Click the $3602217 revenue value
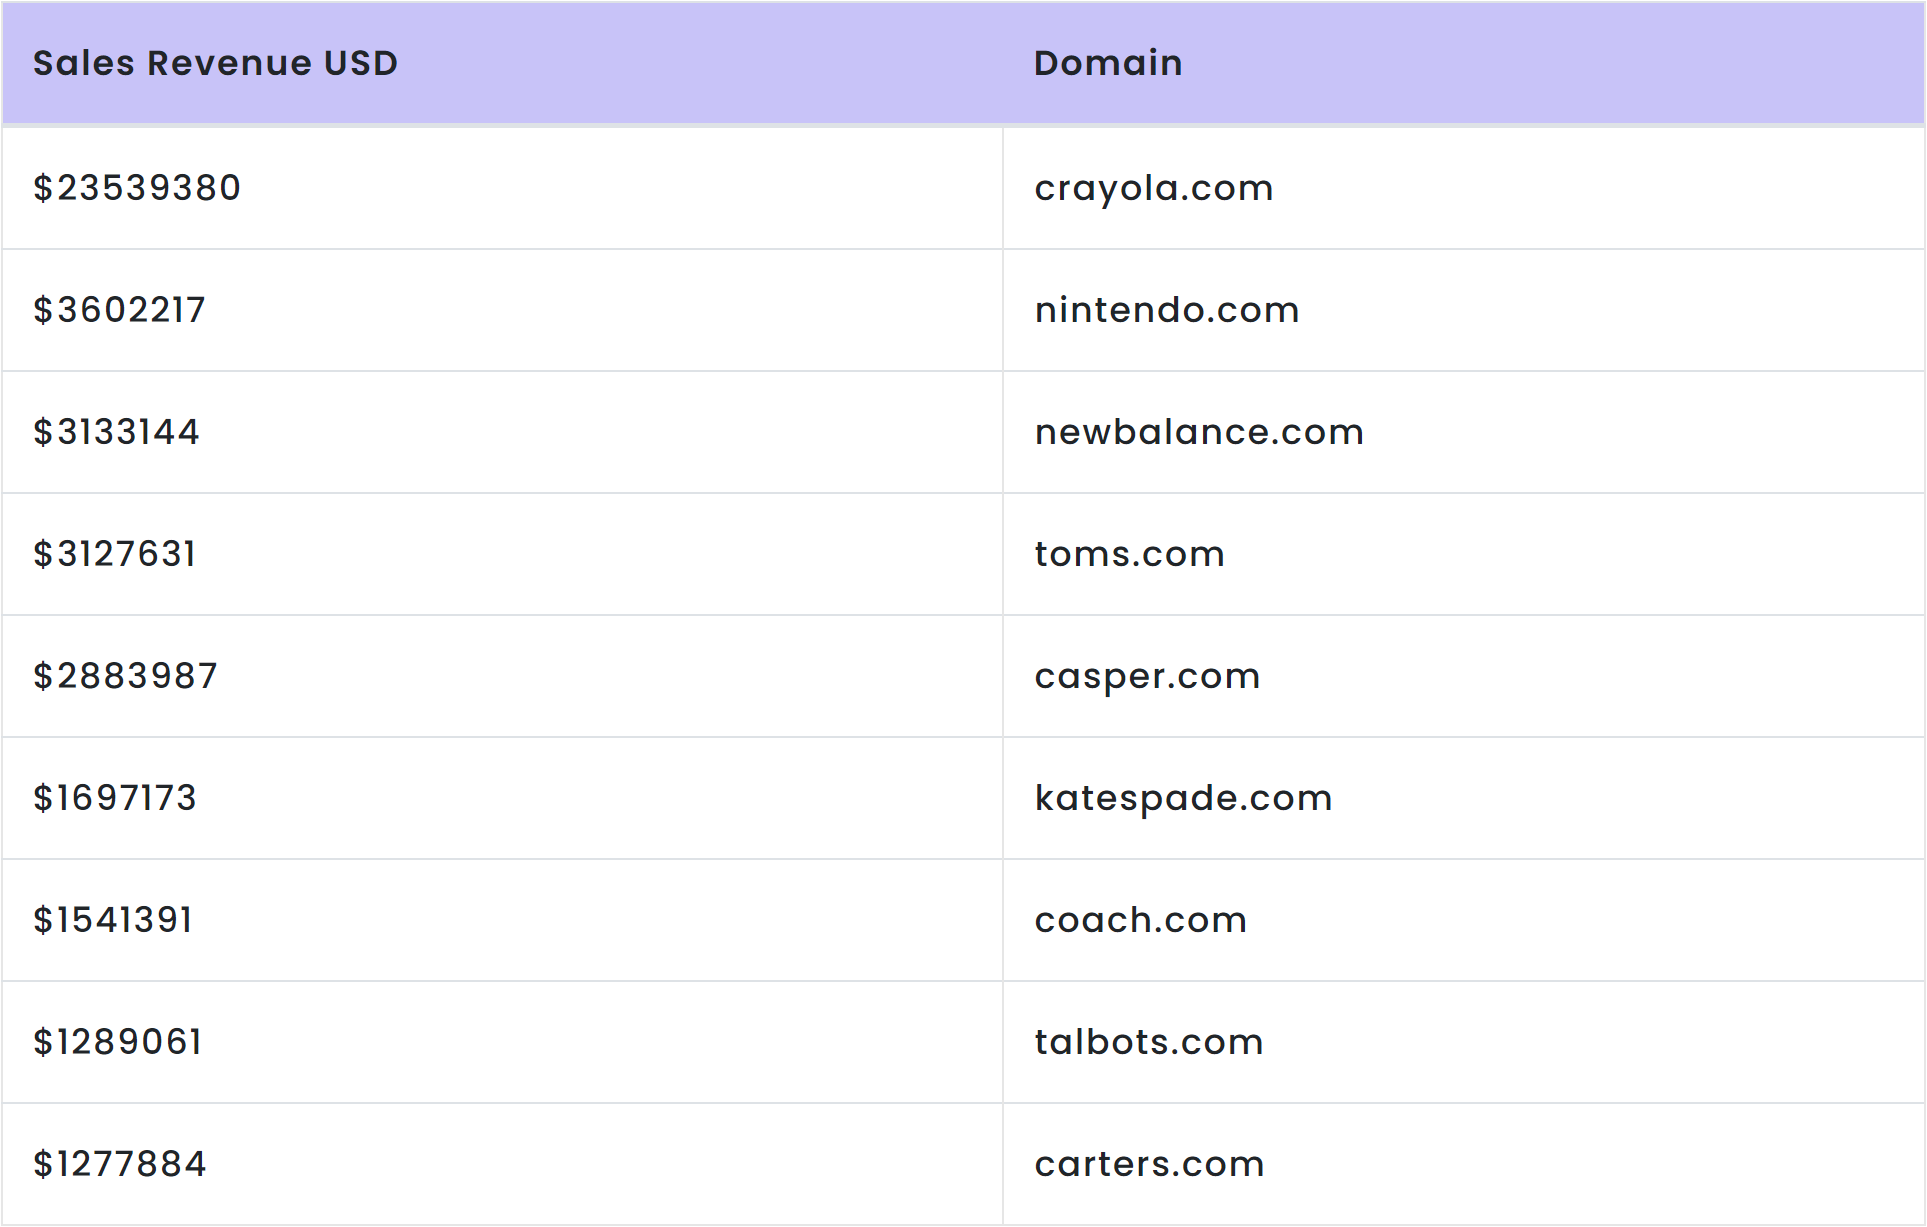 pyautogui.click(x=119, y=310)
